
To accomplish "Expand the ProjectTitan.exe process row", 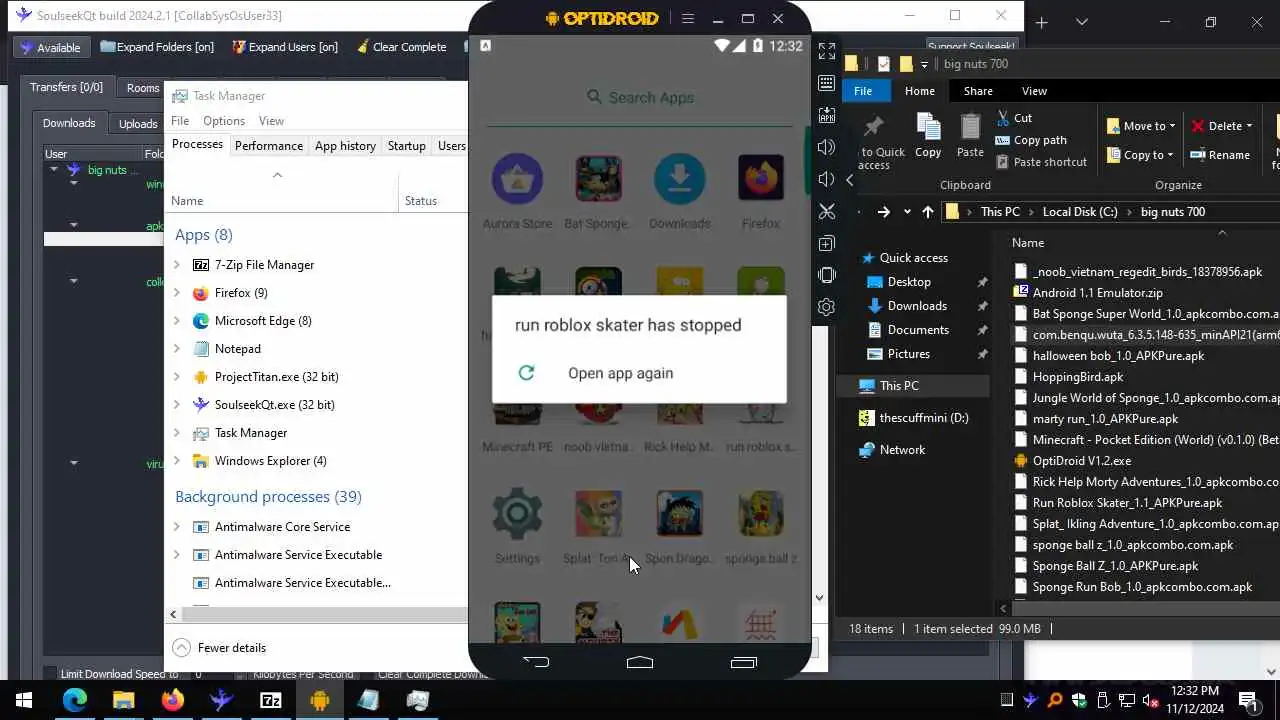I will click(x=177, y=377).
